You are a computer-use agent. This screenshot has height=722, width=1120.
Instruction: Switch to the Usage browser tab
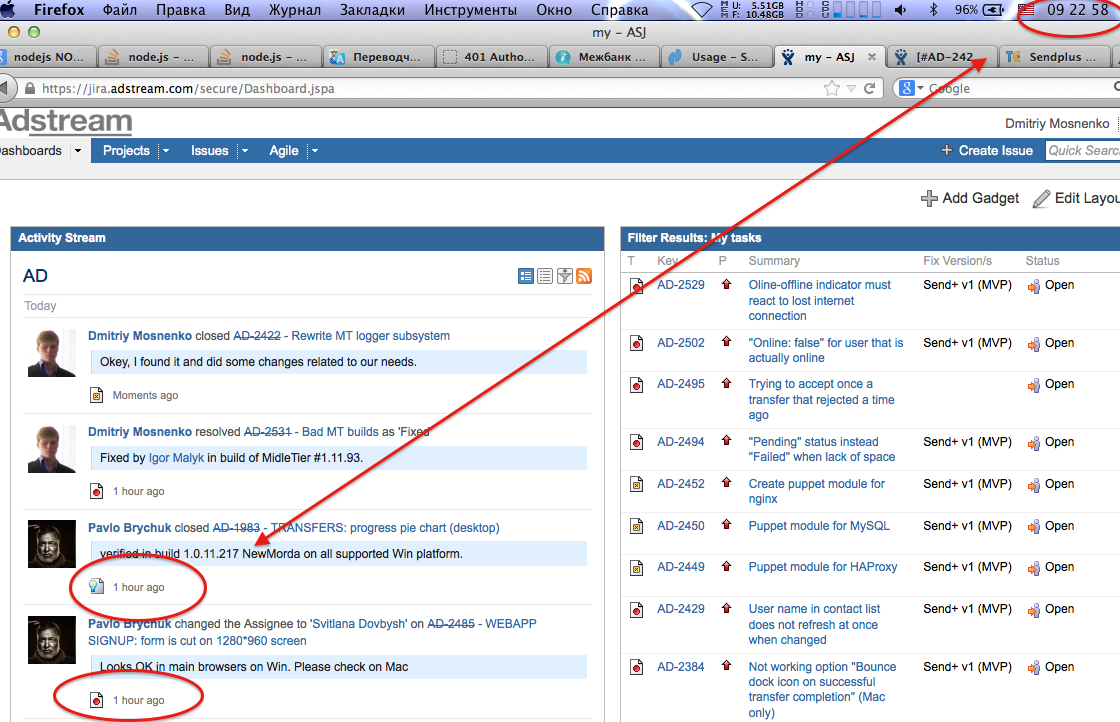click(x=717, y=57)
